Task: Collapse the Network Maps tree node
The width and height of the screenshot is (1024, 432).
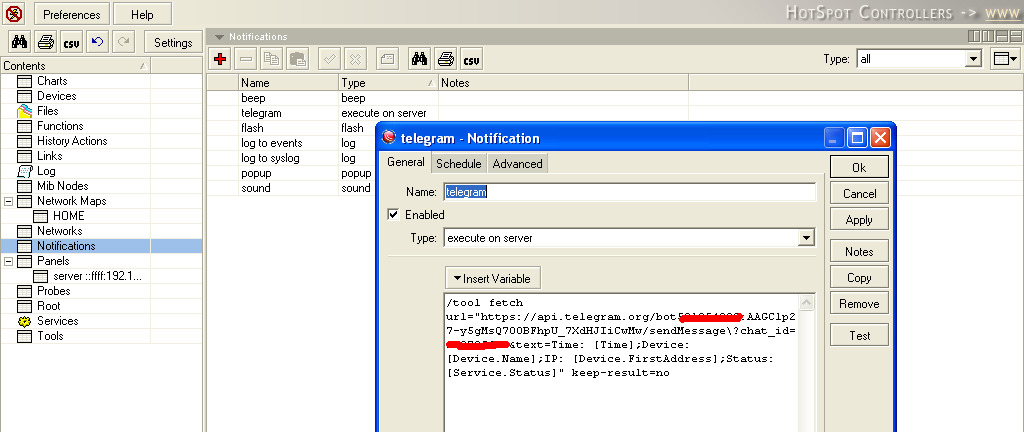Action: point(8,201)
